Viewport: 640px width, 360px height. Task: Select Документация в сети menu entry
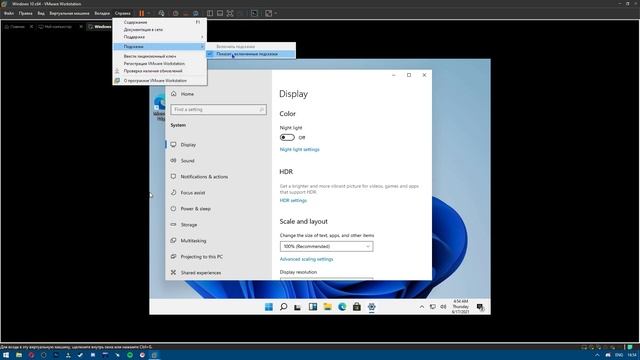(x=160, y=29)
